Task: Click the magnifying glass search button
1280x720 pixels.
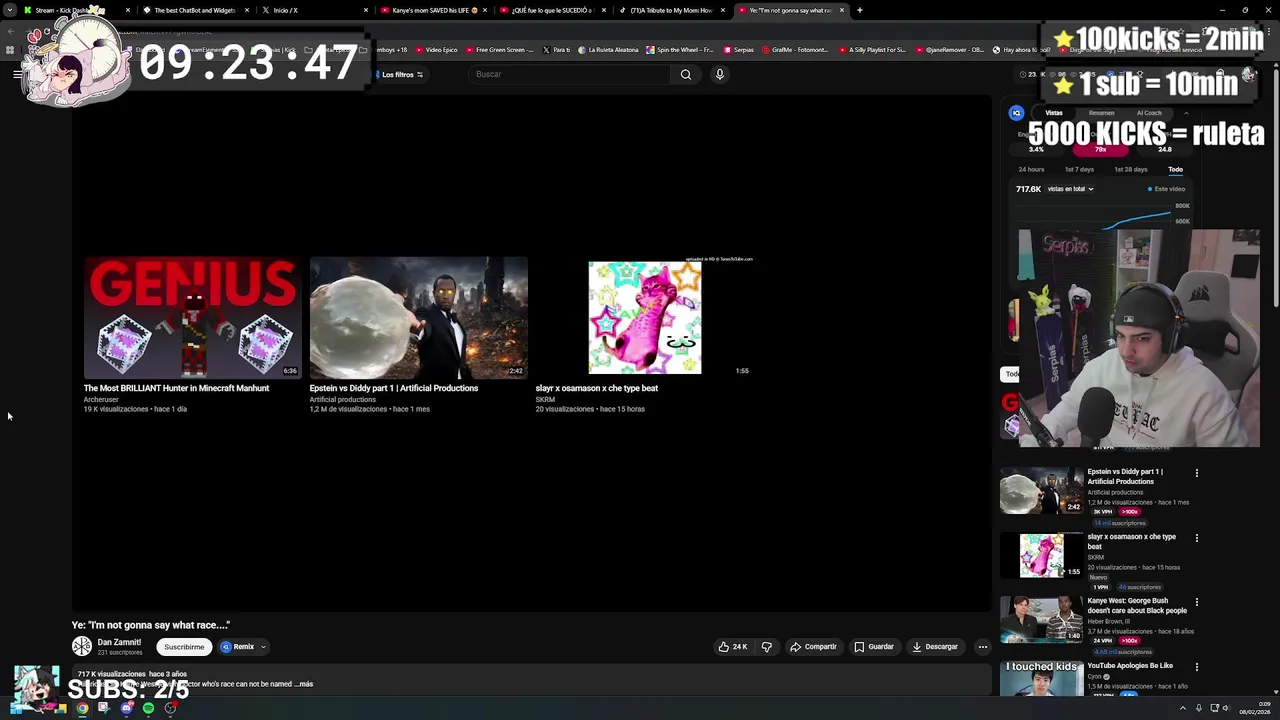Action: point(686,74)
